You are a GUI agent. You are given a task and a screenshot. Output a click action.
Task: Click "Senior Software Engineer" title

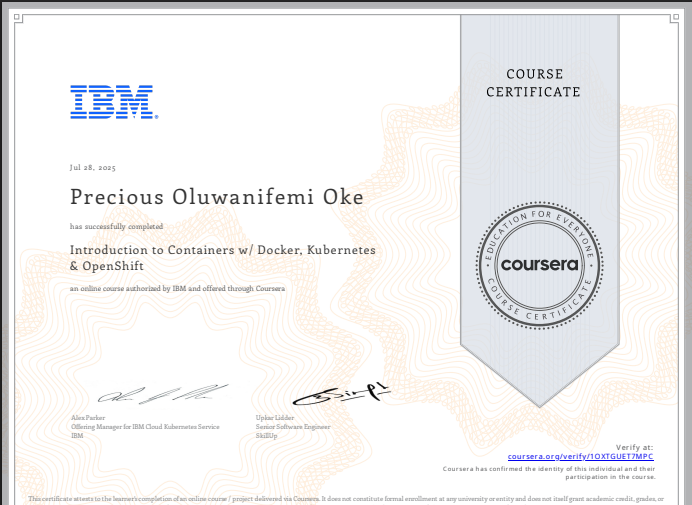293,426
